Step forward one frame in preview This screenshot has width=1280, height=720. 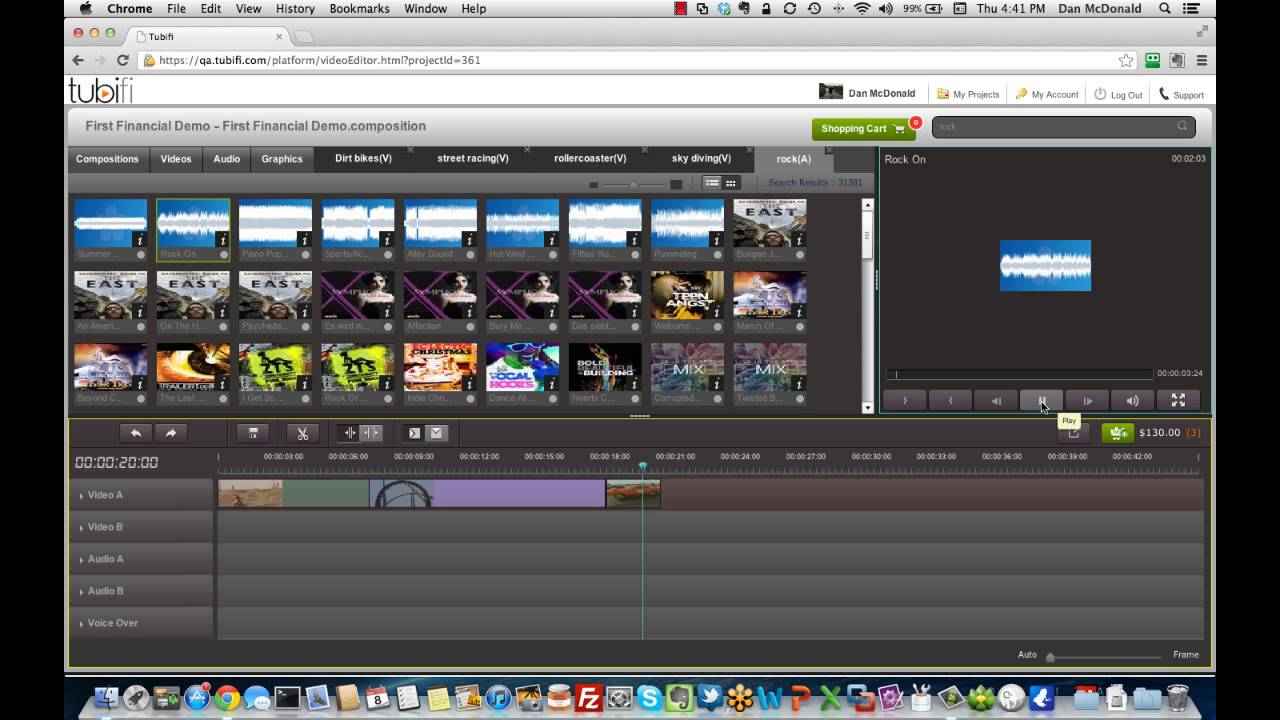(1087, 400)
